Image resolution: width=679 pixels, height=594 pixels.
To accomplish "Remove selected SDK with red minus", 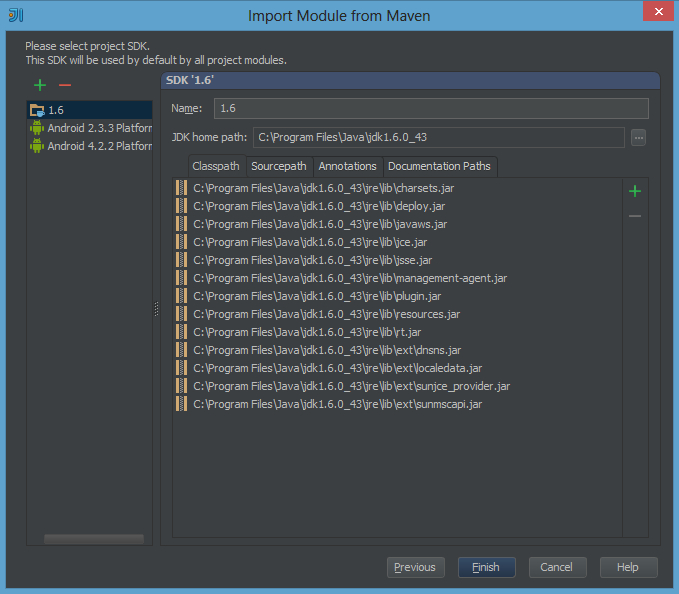I will point(65,85).
